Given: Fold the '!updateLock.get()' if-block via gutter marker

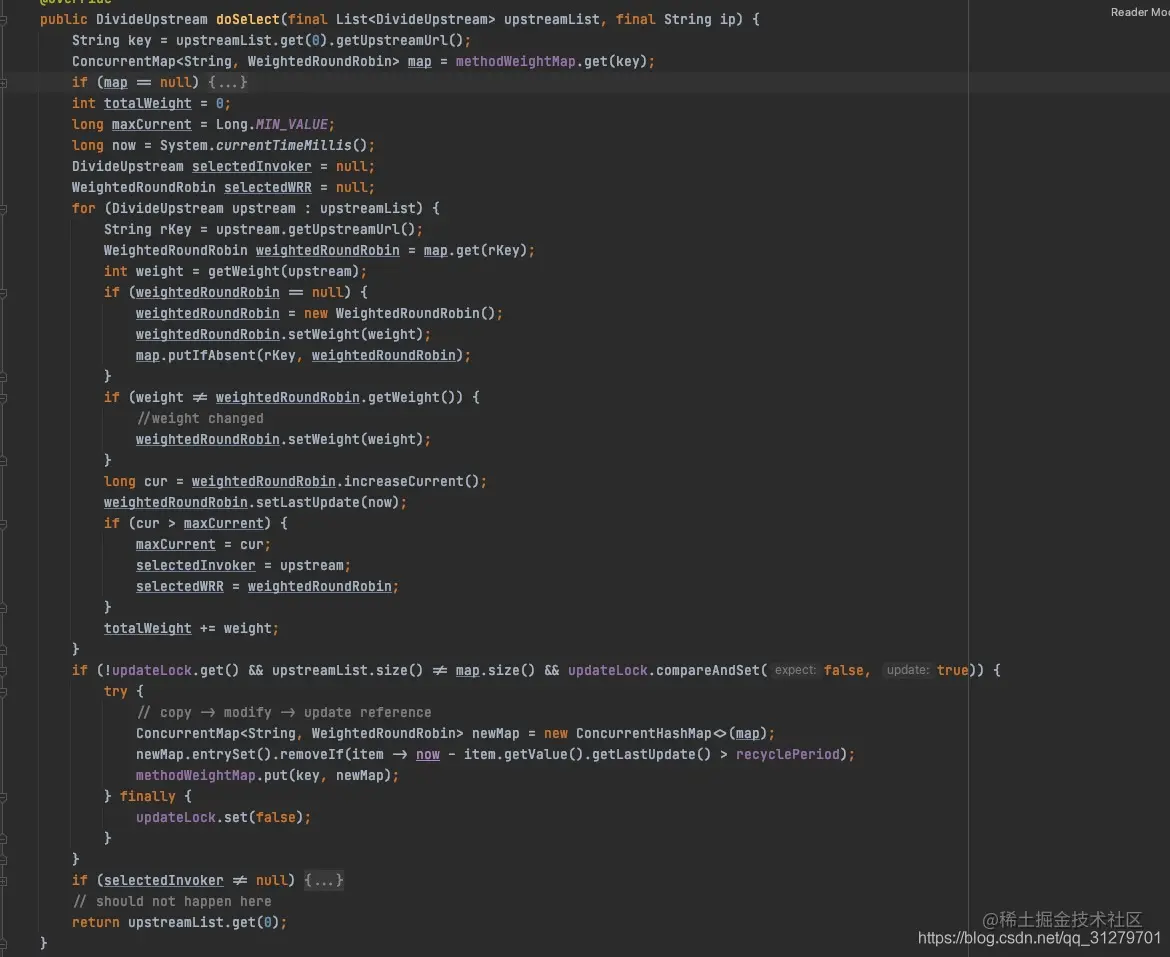Looking at the screenshot, I should (x=3, y=672).
